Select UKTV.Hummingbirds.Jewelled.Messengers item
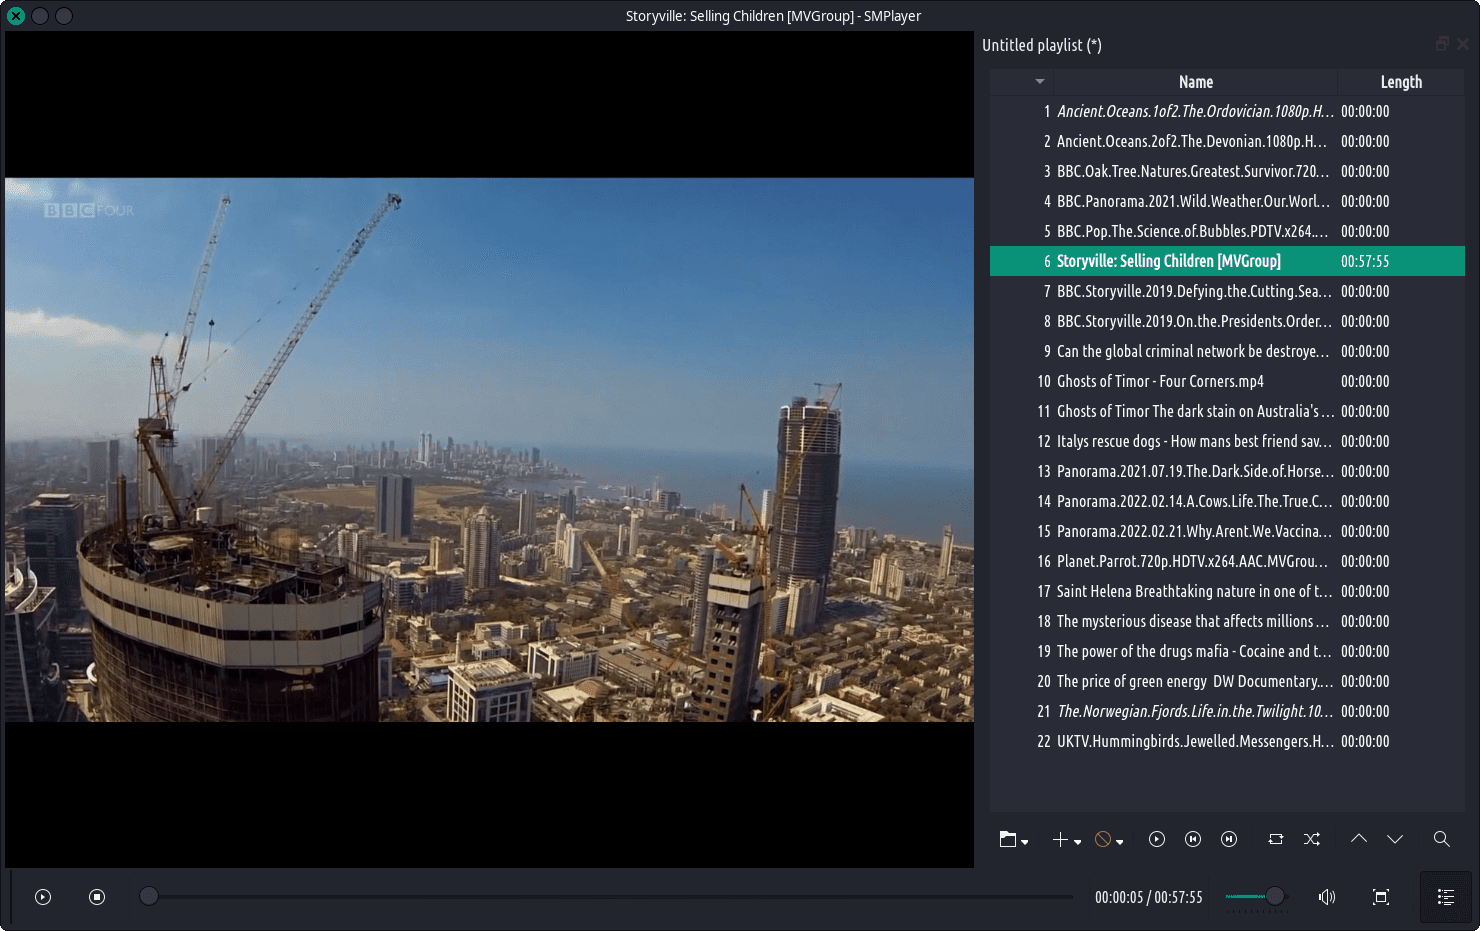 click(x=1227, y=741)
